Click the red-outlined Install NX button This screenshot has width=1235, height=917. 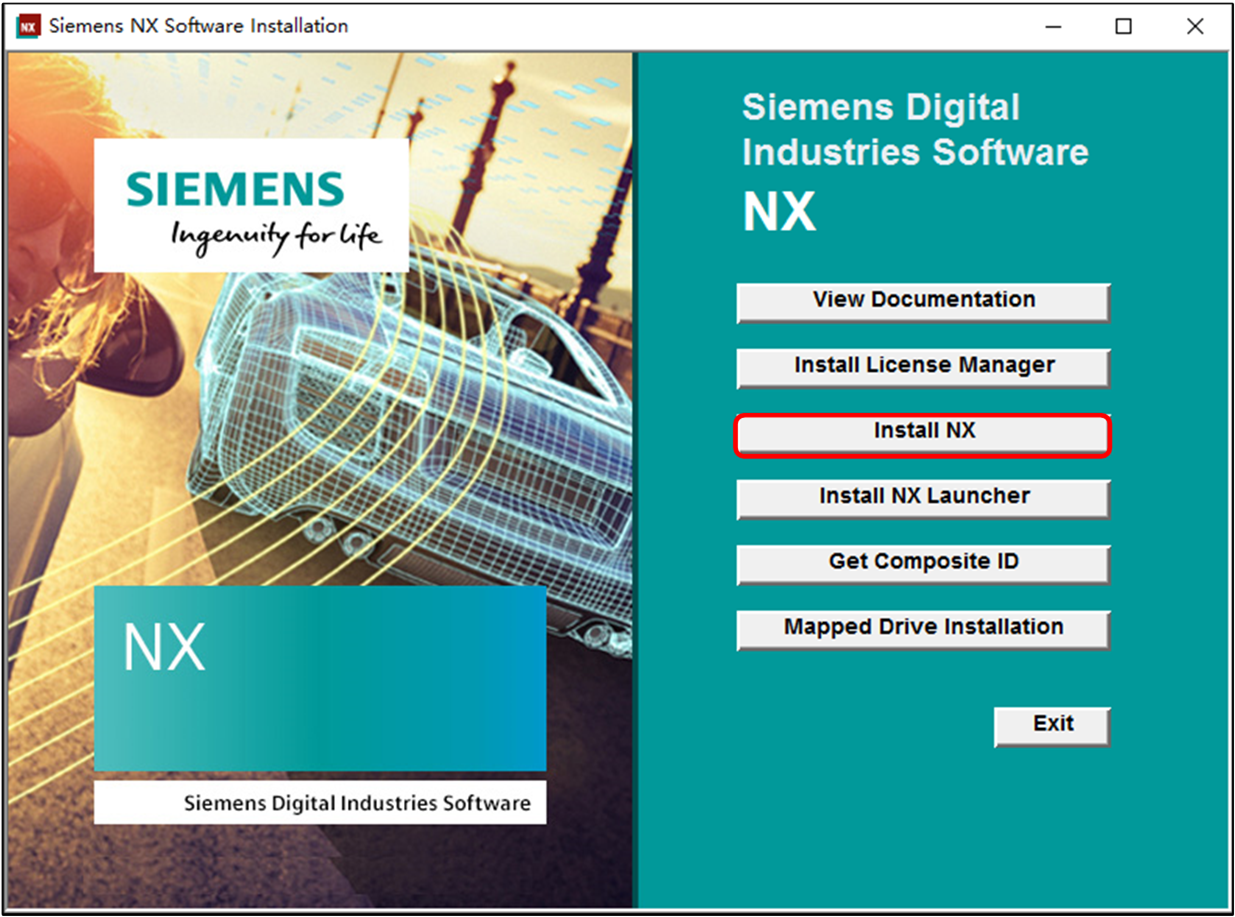(921, 430)
